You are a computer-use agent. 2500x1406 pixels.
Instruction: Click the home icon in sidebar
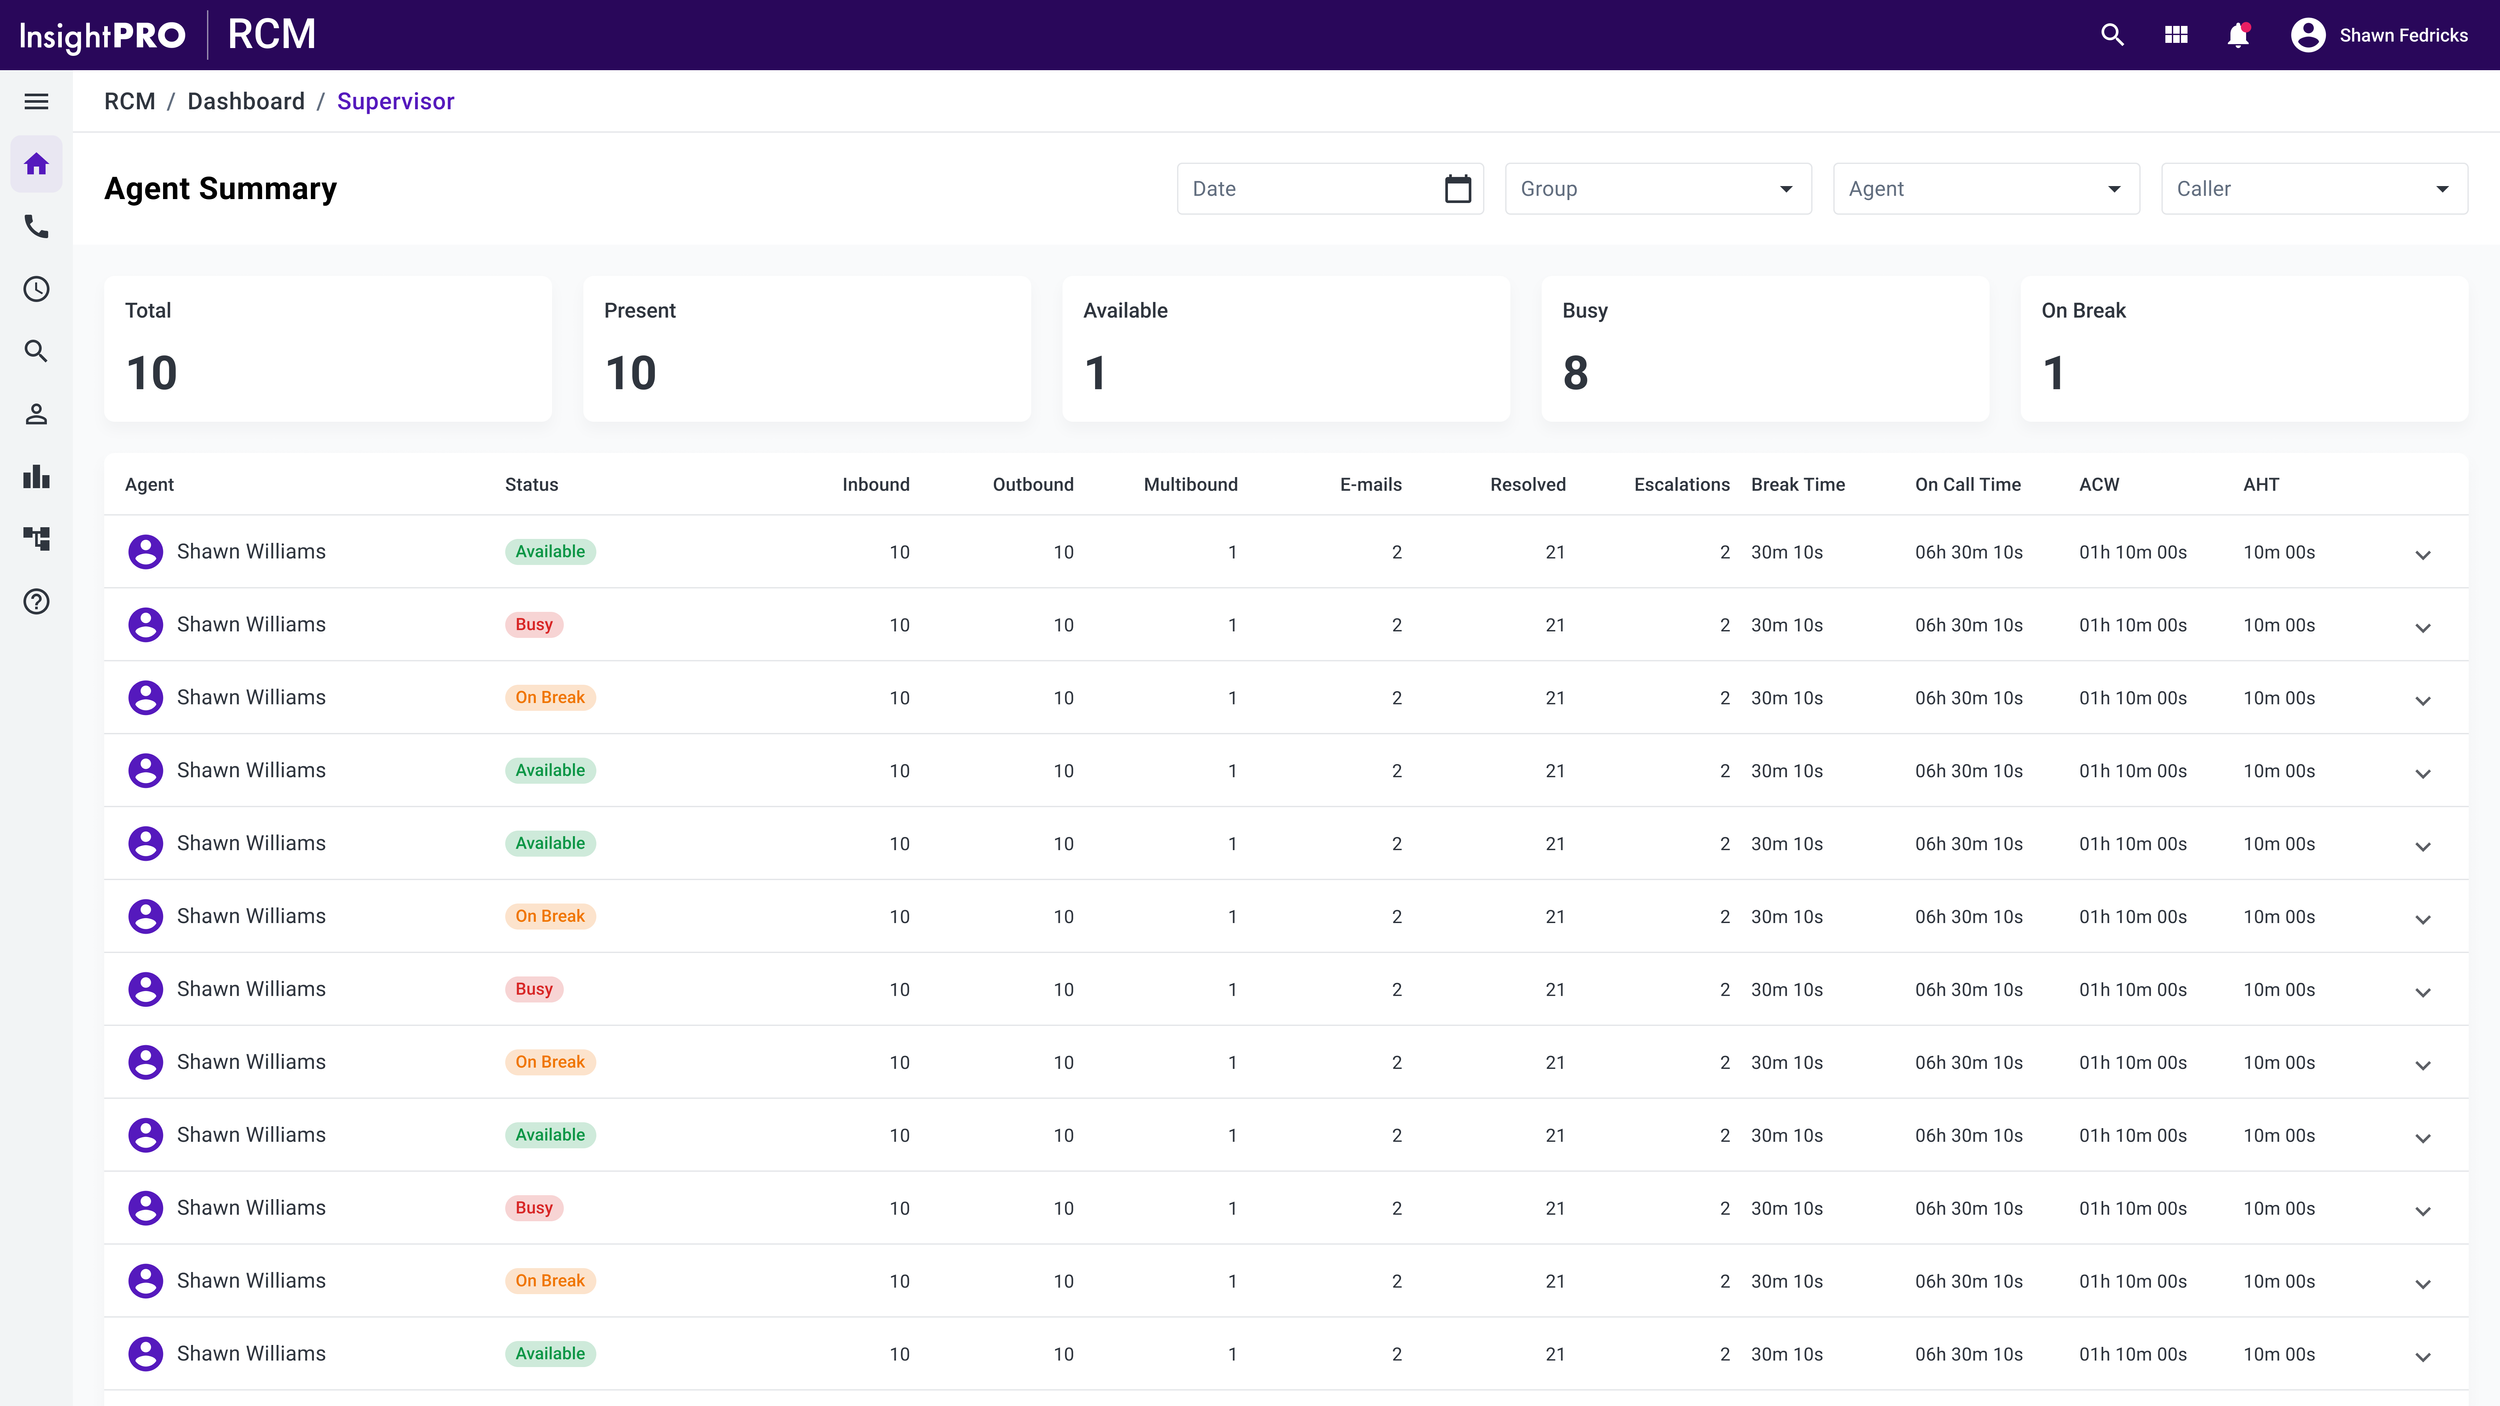point(36,164)
